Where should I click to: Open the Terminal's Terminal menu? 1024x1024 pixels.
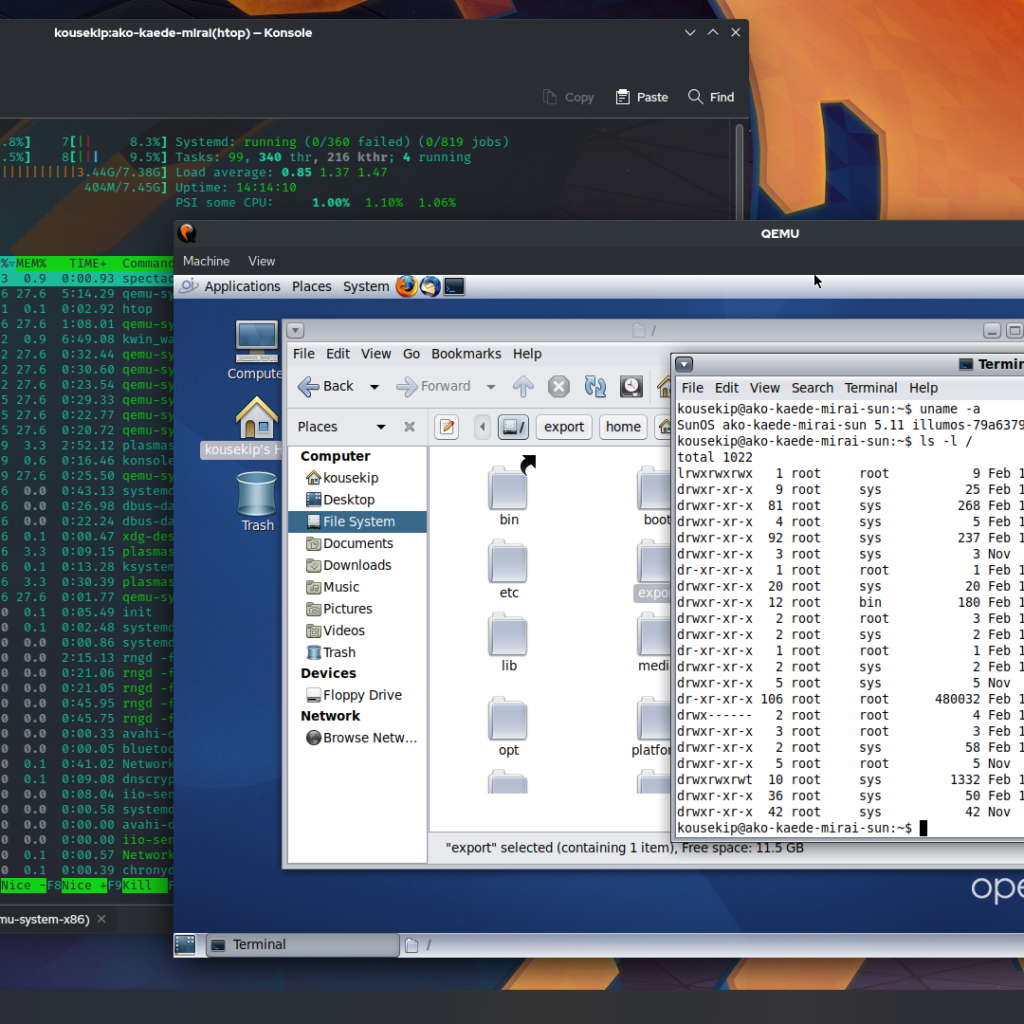coord(871,388)
